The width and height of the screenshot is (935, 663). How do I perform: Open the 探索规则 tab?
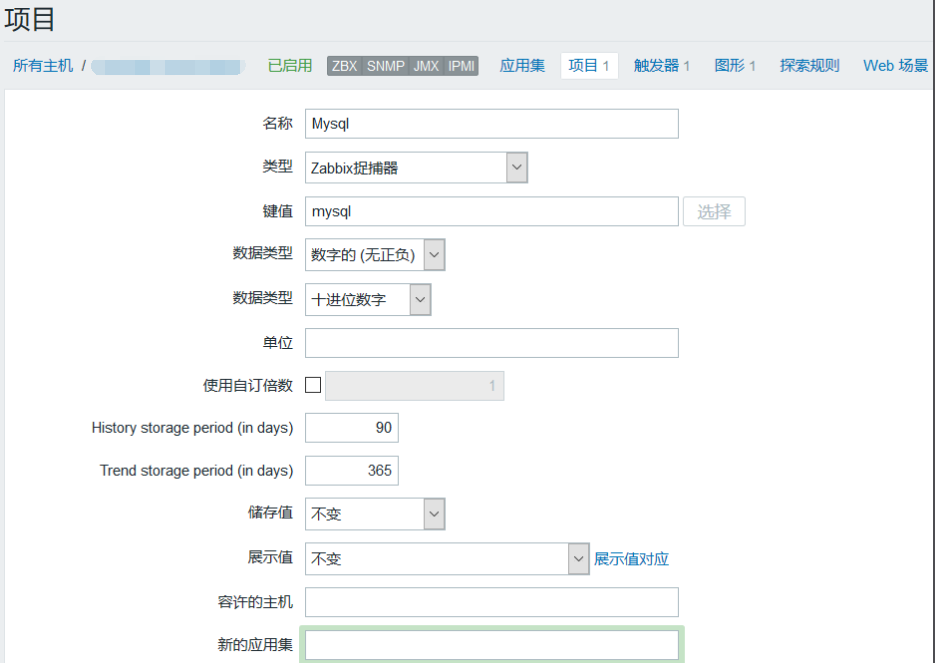(808, 66)
